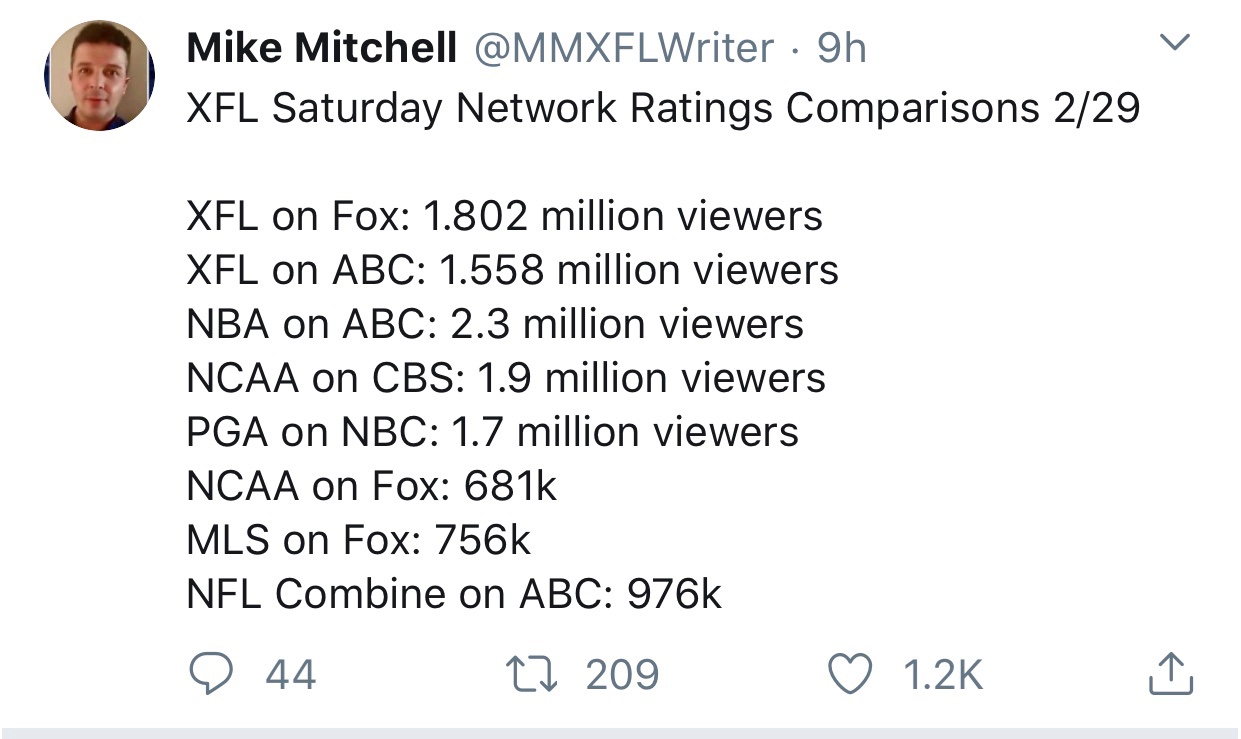Tap the 1.2K likes count
The image size is (1241, 739).
pyautogui.click(x=942, y=675)
